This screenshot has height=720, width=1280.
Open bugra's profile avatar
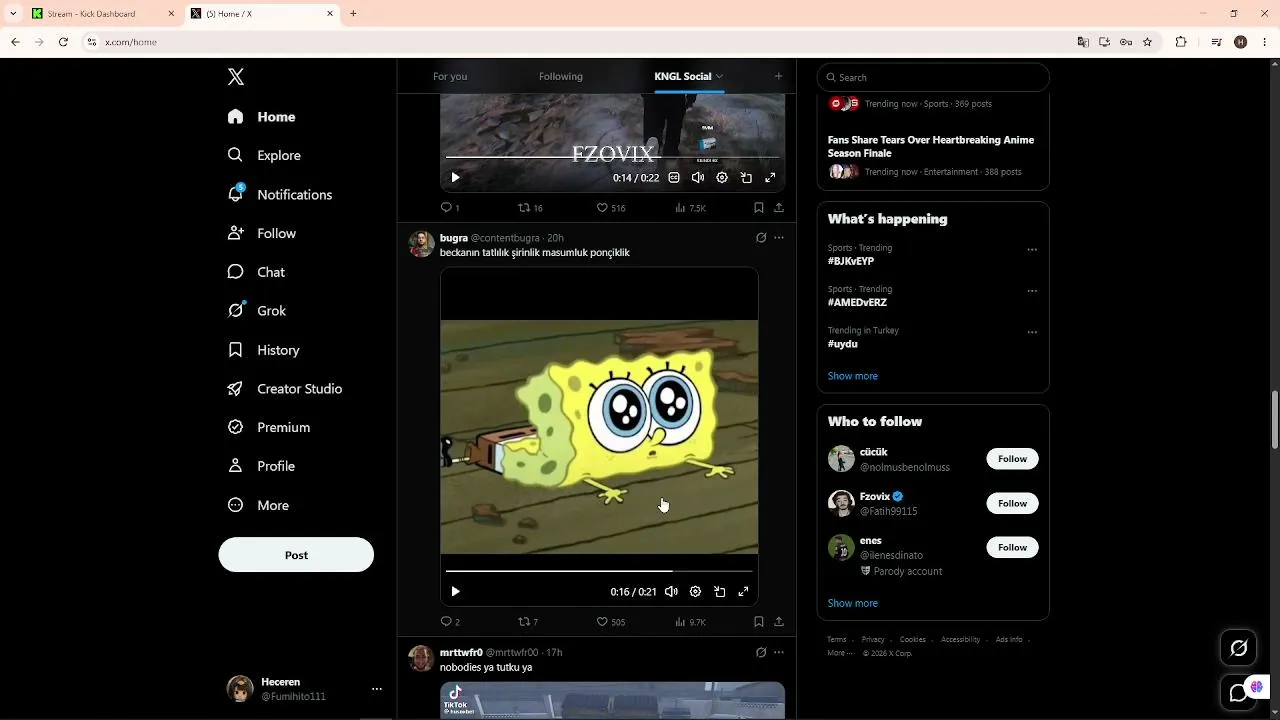pyautogui.click(x=421, y=244)
